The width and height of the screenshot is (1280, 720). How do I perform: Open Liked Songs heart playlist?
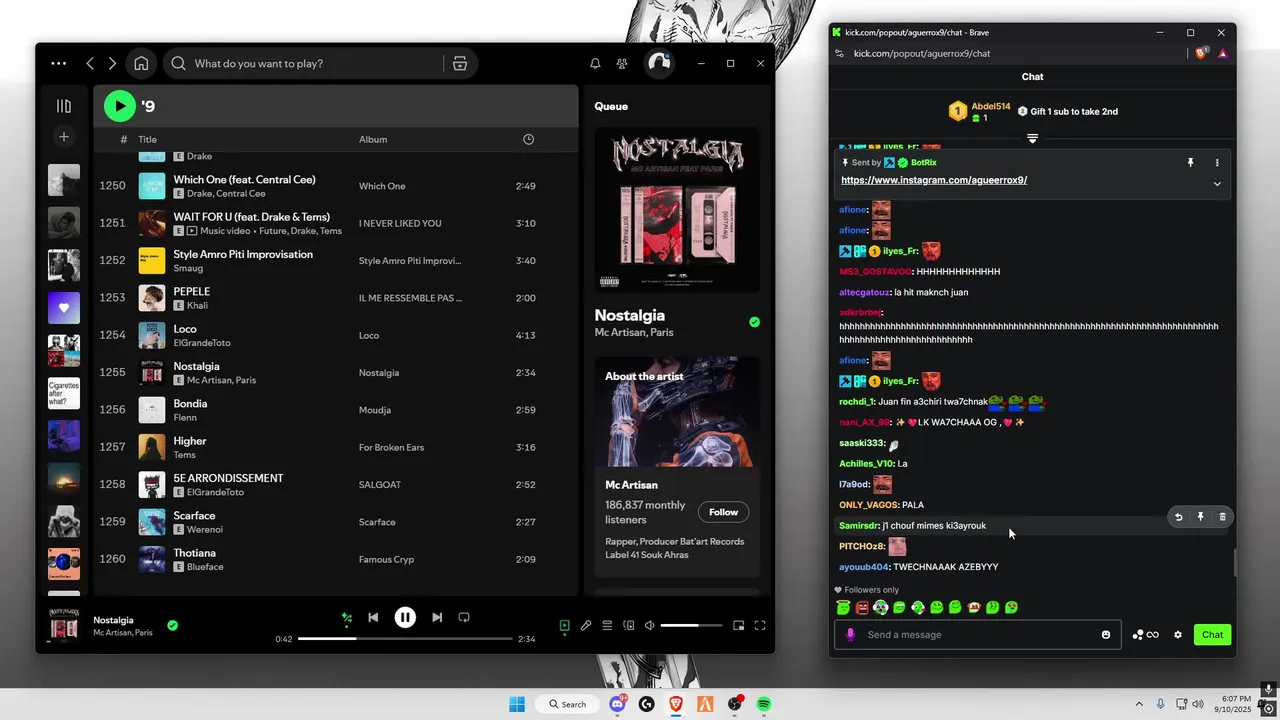64,308
